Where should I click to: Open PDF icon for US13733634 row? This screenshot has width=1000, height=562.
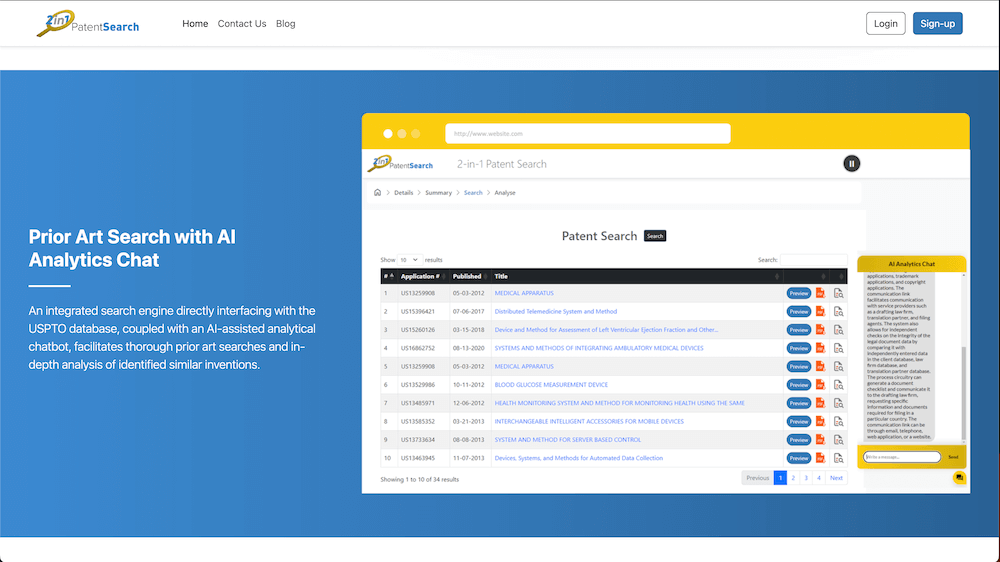point(820,440)
